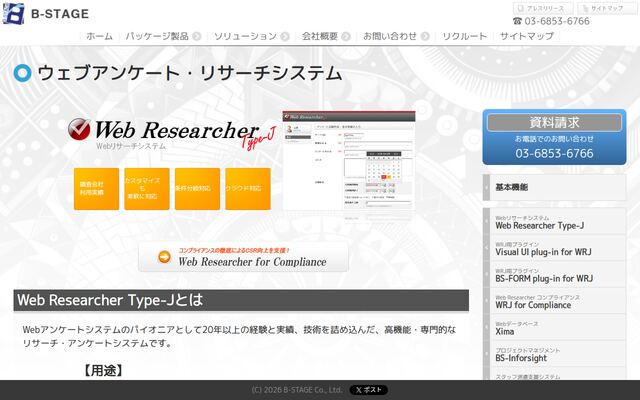
Task: Go to リクルート in the navigation bar
Action: [x=464, y=36]
